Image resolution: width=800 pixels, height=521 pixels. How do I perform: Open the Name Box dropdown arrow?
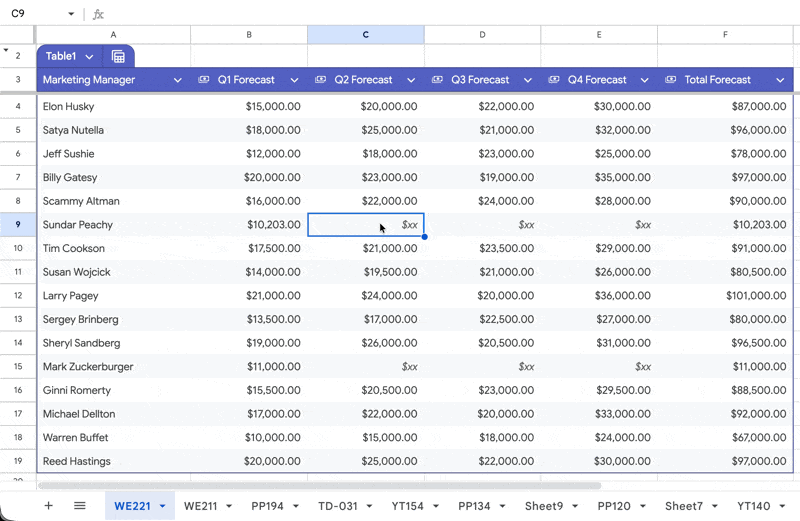coord(71,14)
